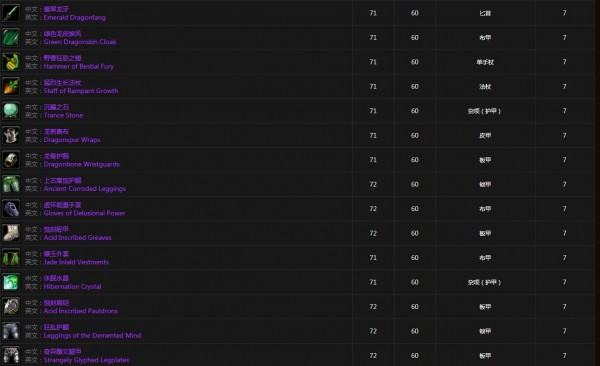The image size is (600, 366).
Task: Click the Green Dragonskin Cloak icon
Action: (x=11, y=37)
